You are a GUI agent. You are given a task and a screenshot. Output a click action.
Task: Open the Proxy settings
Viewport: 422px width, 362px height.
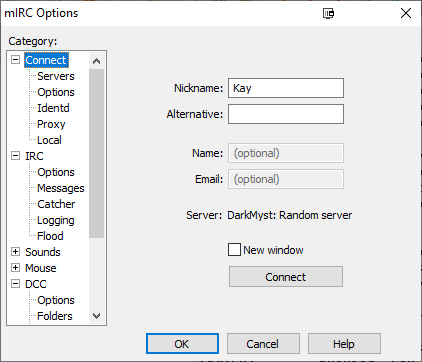coord(51,124)
